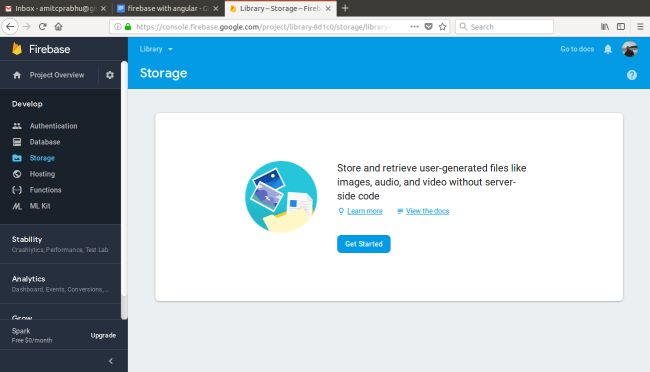Open Database in Develop menu
Image resolution: width=650 pixels, height=372 pixels.
coord(45,142)
